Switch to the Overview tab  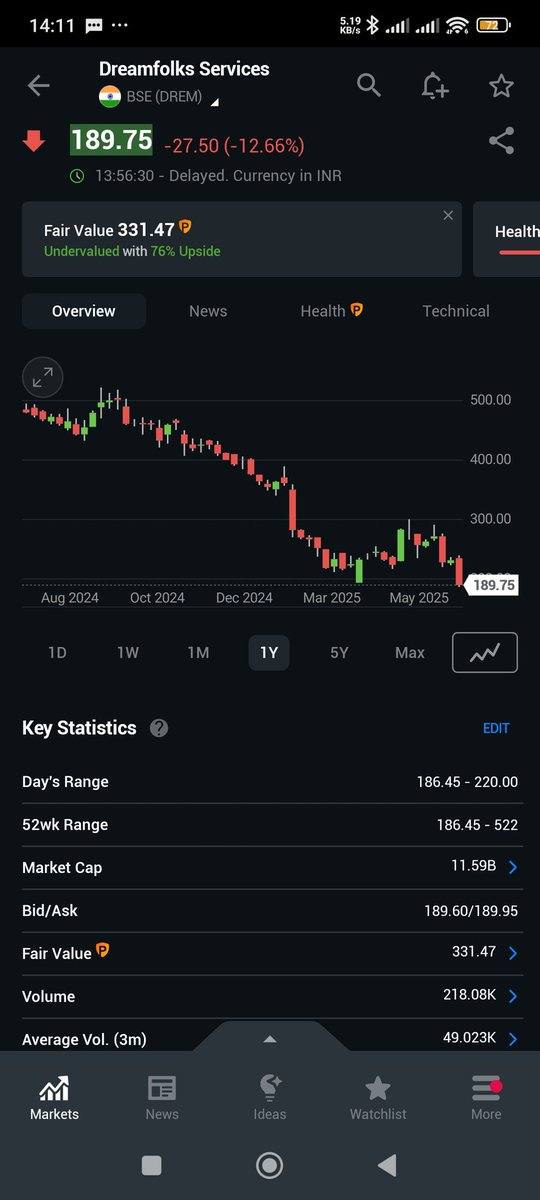[84, 311]
